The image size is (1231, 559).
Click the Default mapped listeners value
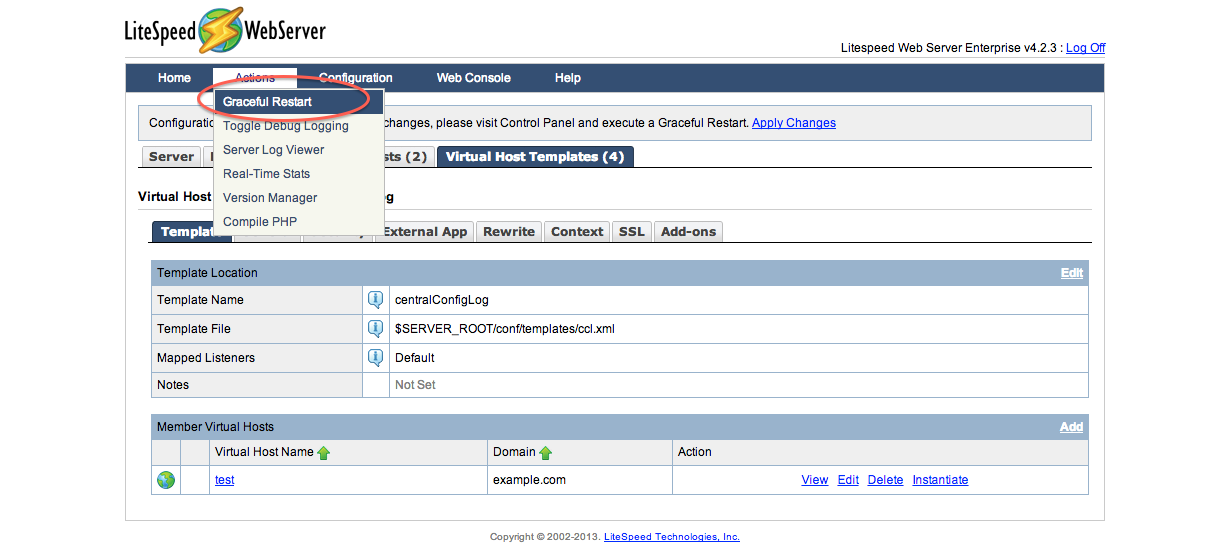point(415,357)
